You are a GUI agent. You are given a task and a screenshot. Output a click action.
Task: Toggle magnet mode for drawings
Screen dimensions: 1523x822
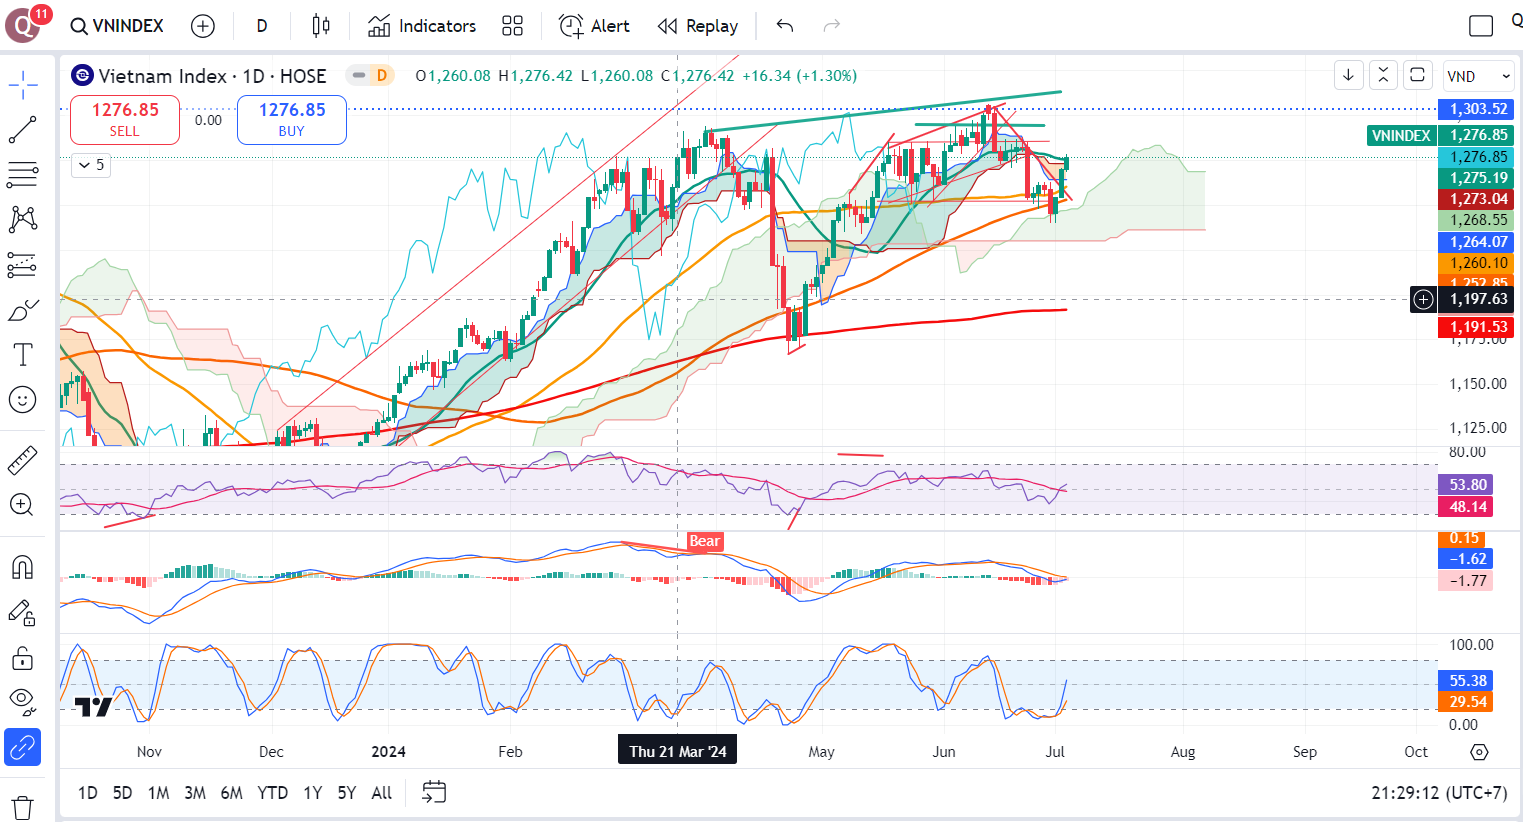tap(22, 567)
